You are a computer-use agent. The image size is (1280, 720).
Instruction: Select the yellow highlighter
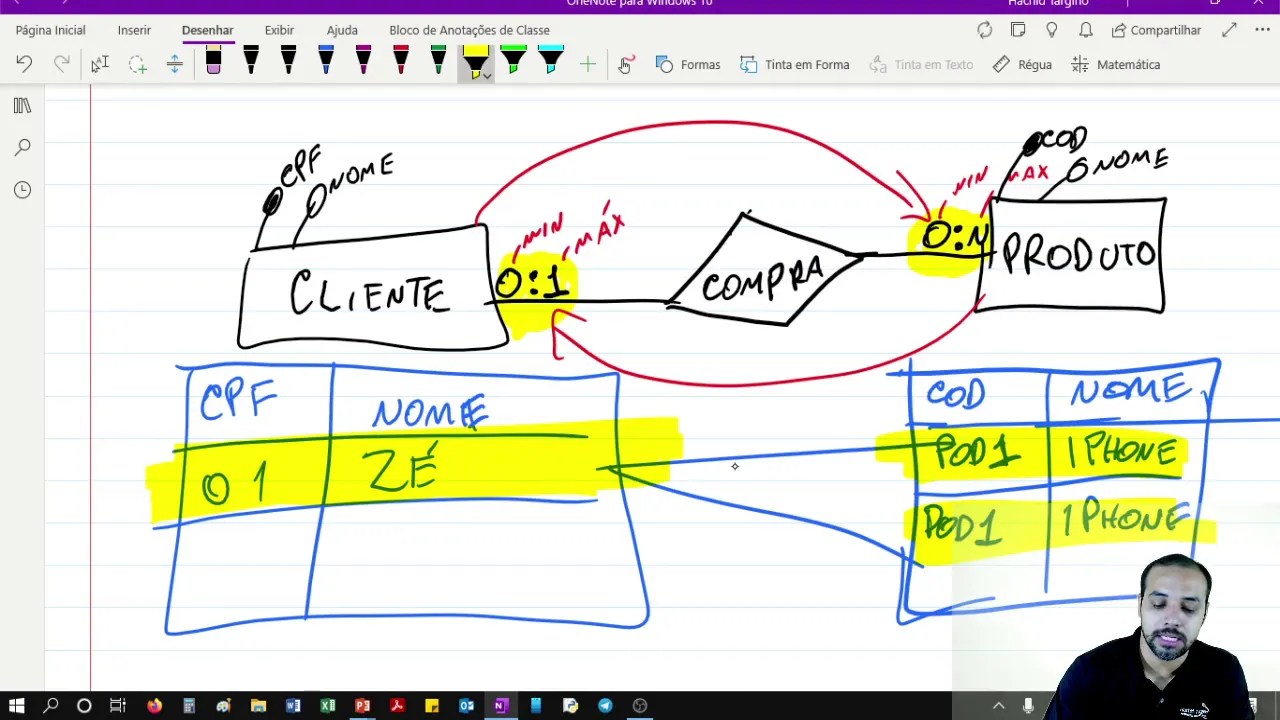[x=475, y=60]
